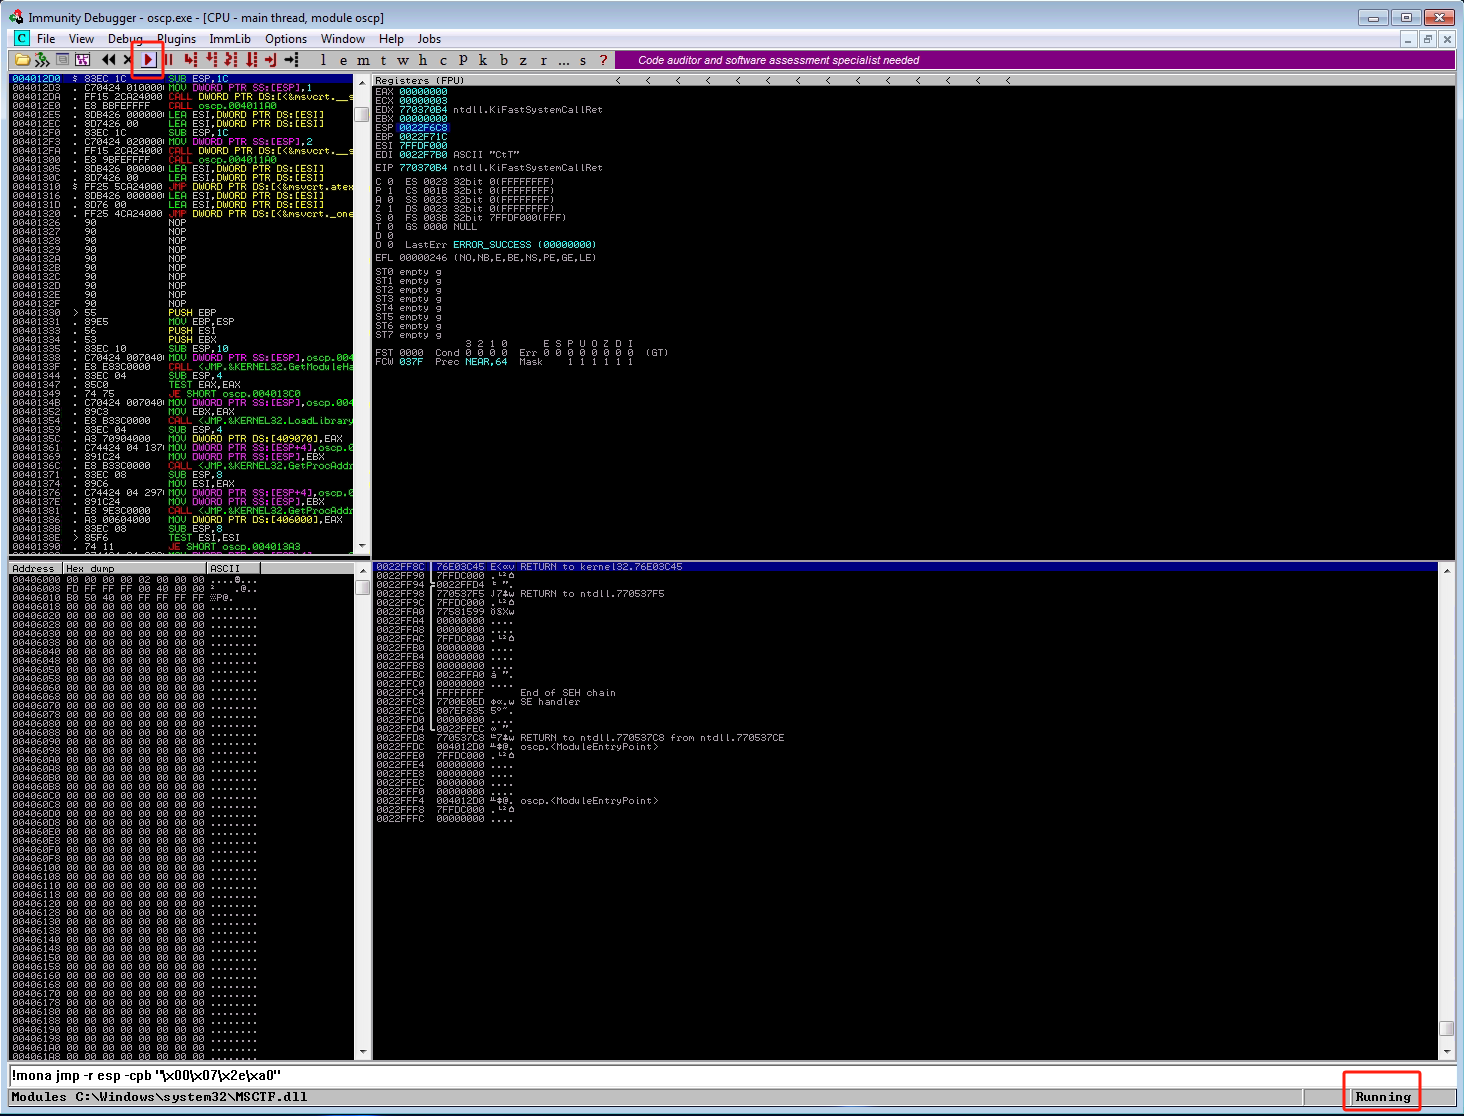Show Breakpoints via 'b' button

[503, 60]
